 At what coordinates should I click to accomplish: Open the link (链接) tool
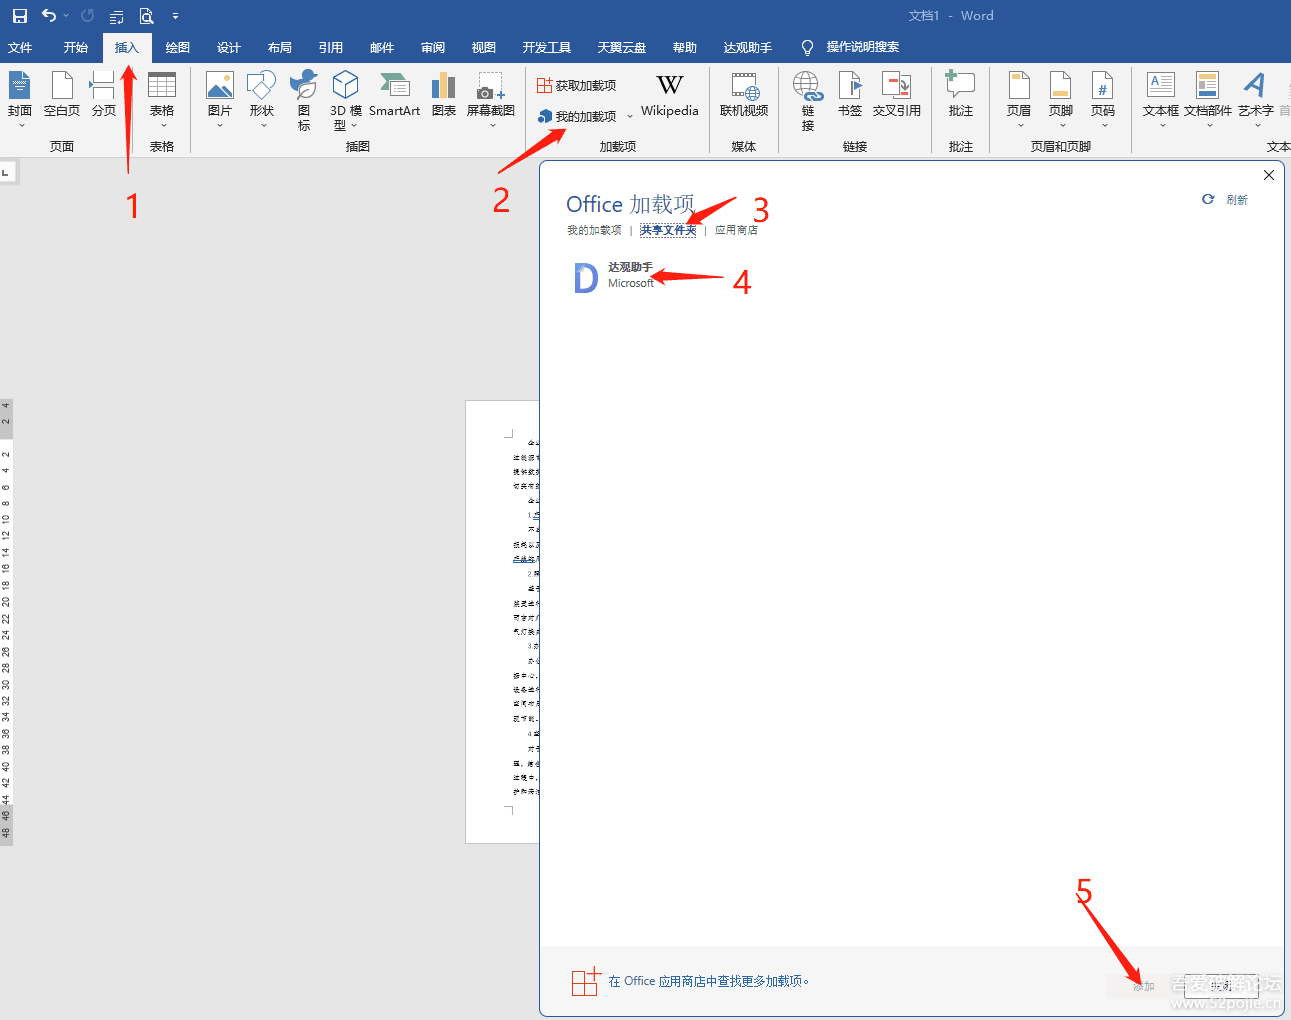pos(808,100)
